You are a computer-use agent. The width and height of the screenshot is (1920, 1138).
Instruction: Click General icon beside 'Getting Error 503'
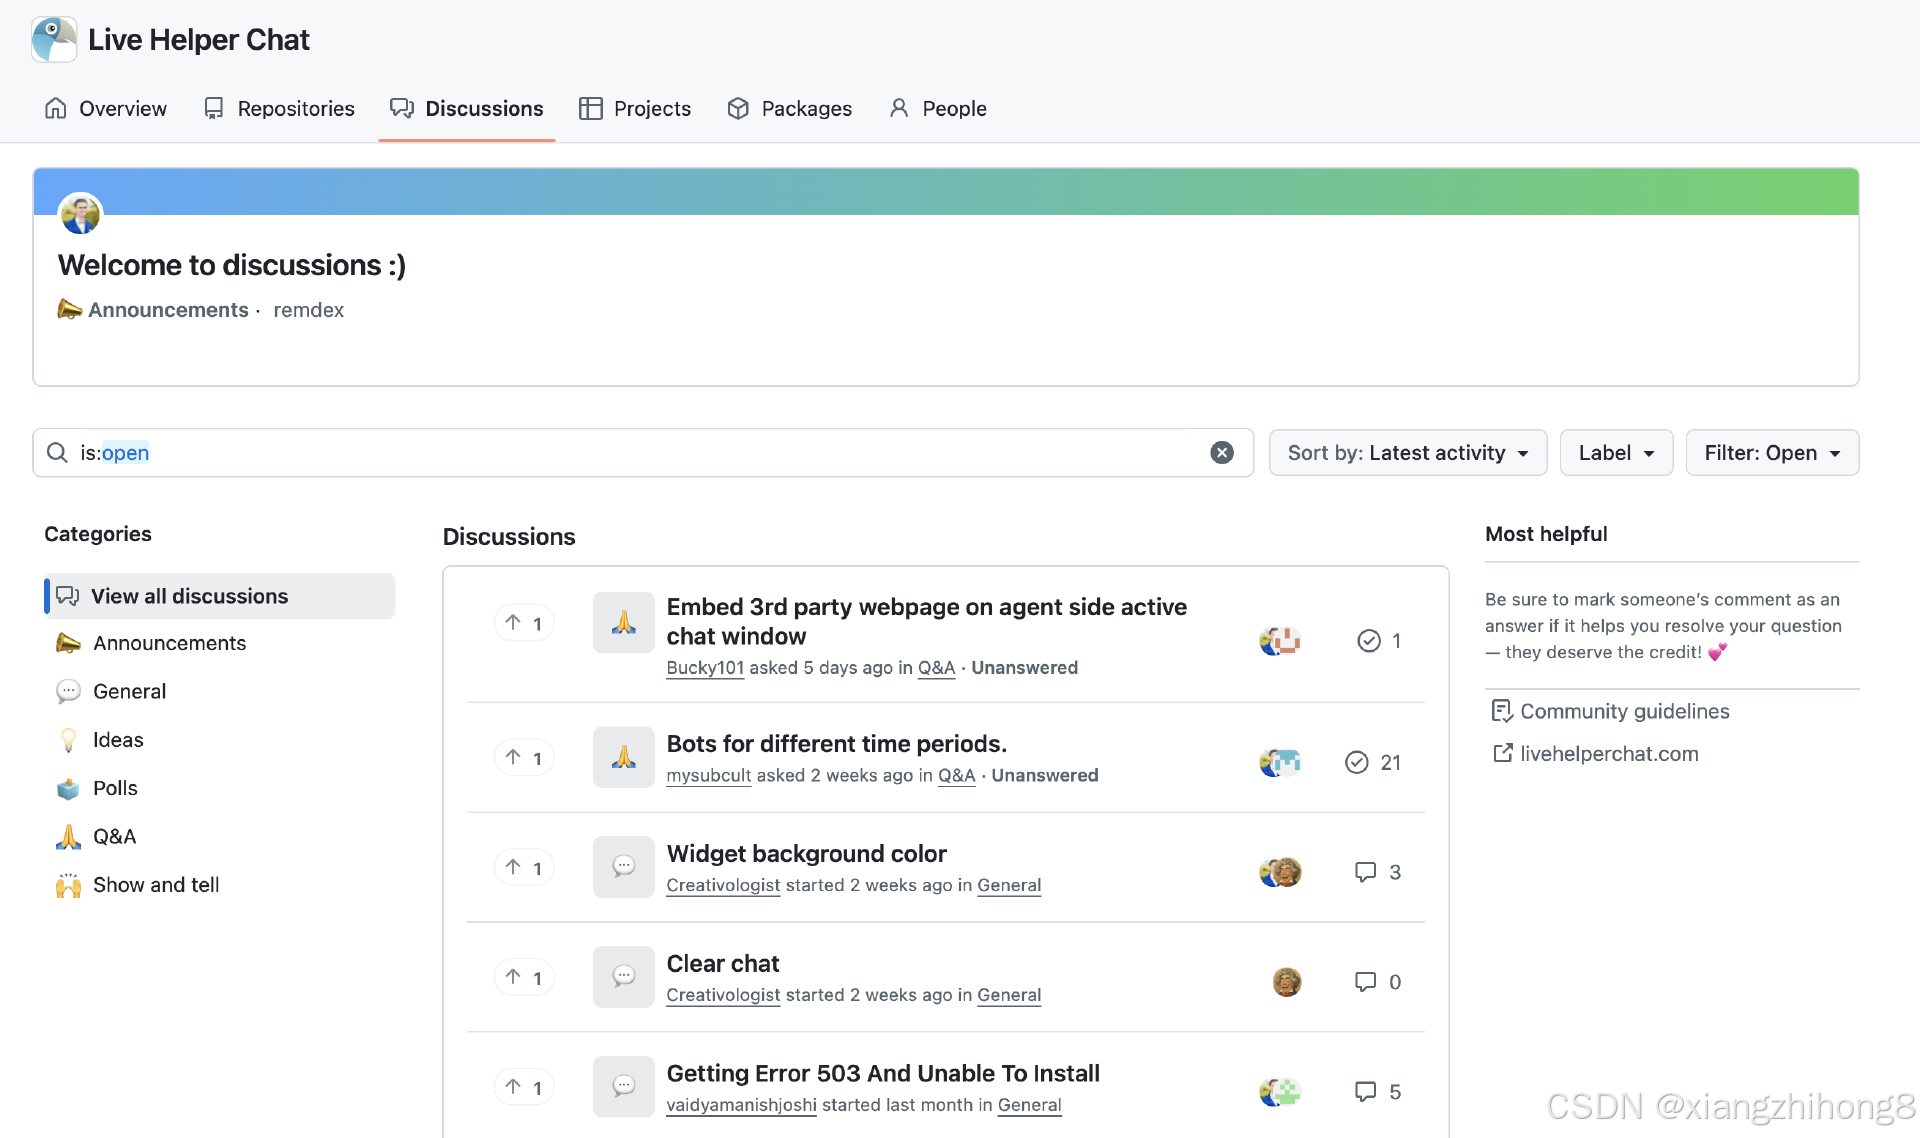[x=624, y=1086]
